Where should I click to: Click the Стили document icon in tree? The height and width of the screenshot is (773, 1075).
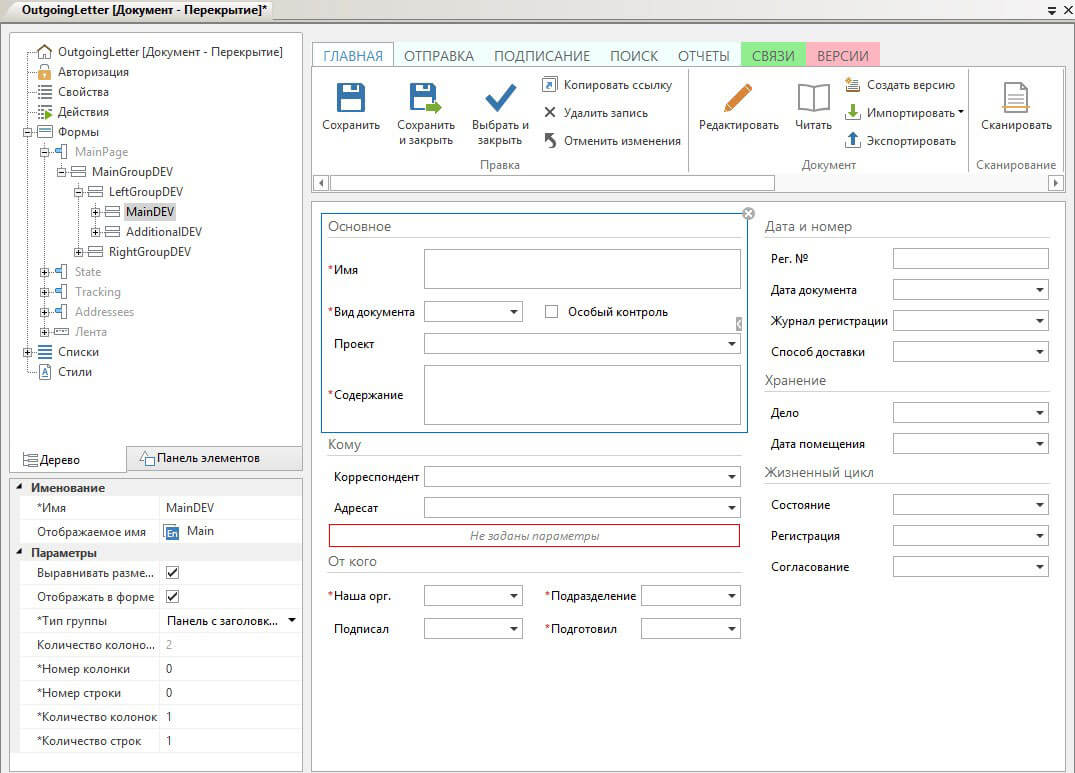click(x=45, y=371)
